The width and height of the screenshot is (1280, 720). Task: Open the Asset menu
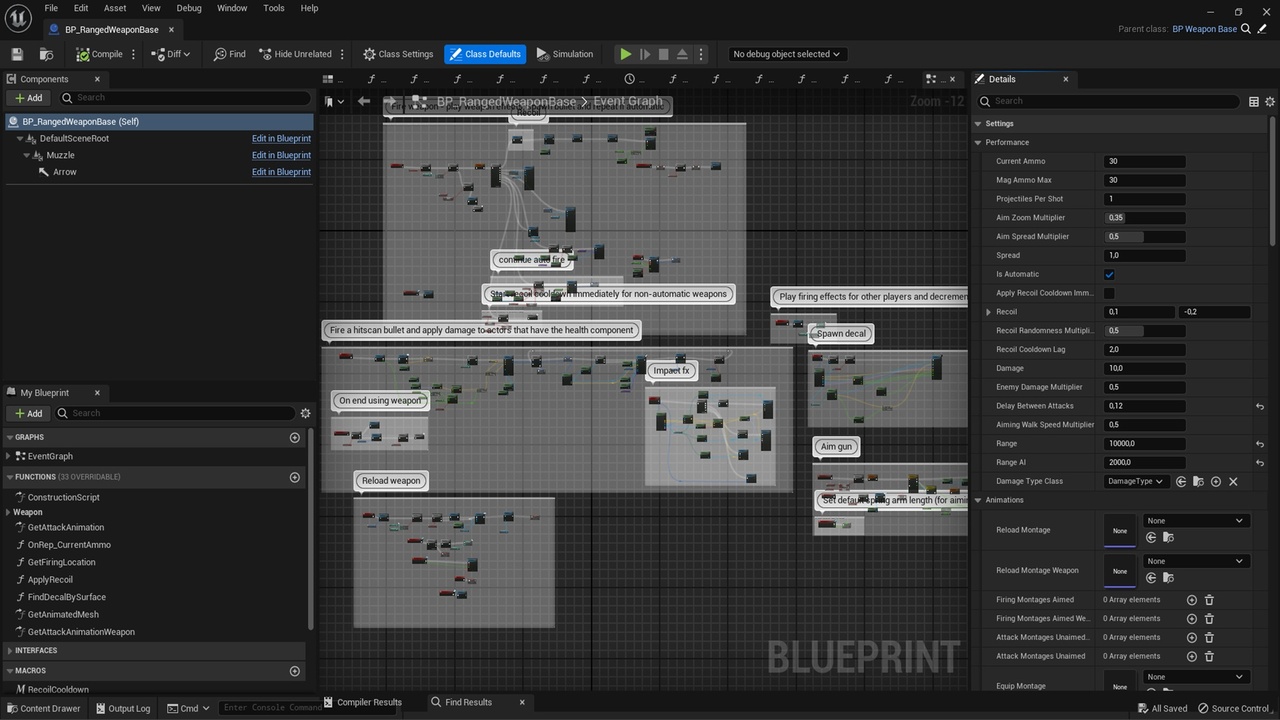point(115,8)
